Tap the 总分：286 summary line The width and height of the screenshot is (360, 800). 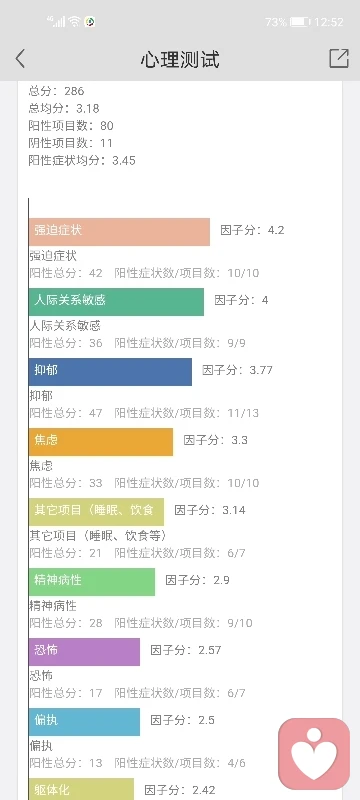[57, 91]
